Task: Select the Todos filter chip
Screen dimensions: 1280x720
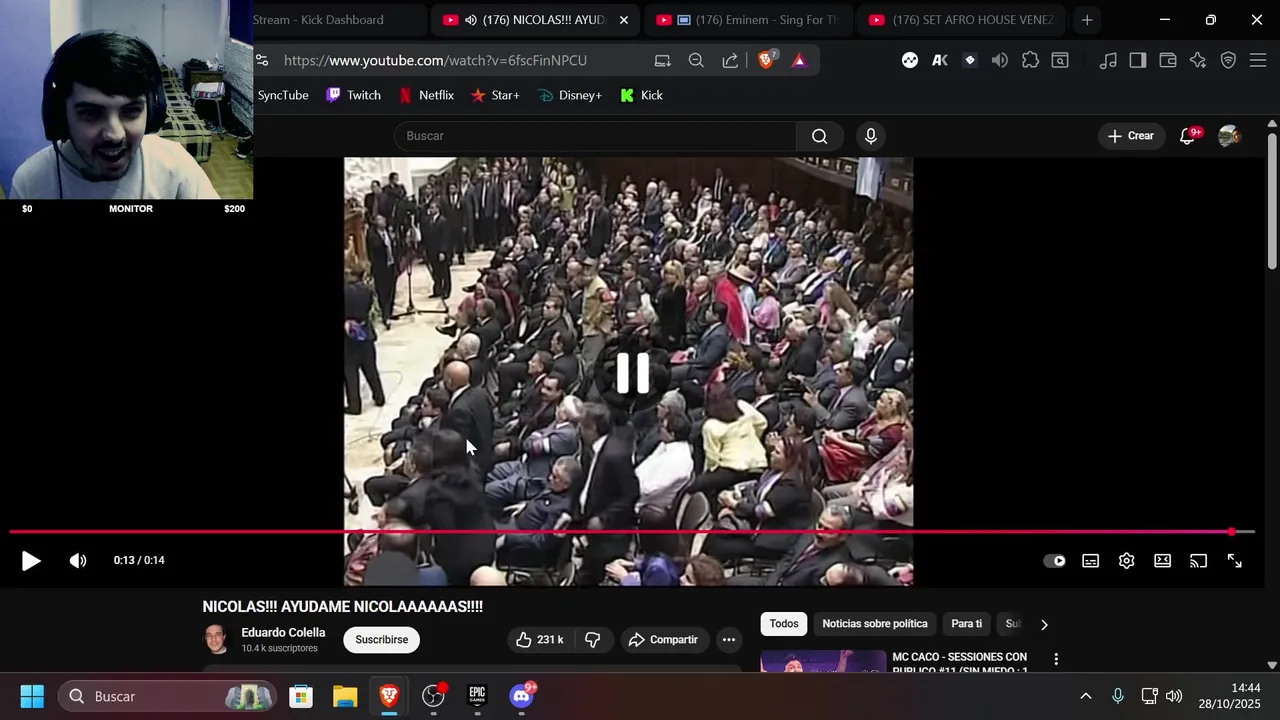Action: (784, 624)
